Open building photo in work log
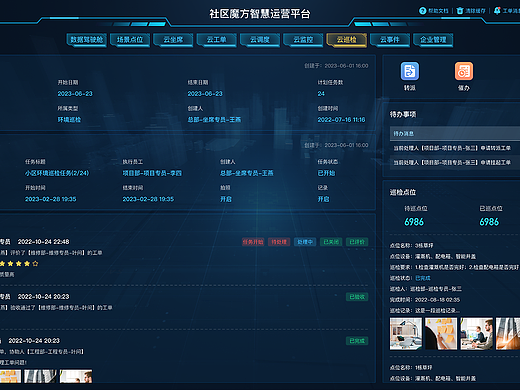The width and height of the screenshot is (520, 390). click(x=40, y=376)
